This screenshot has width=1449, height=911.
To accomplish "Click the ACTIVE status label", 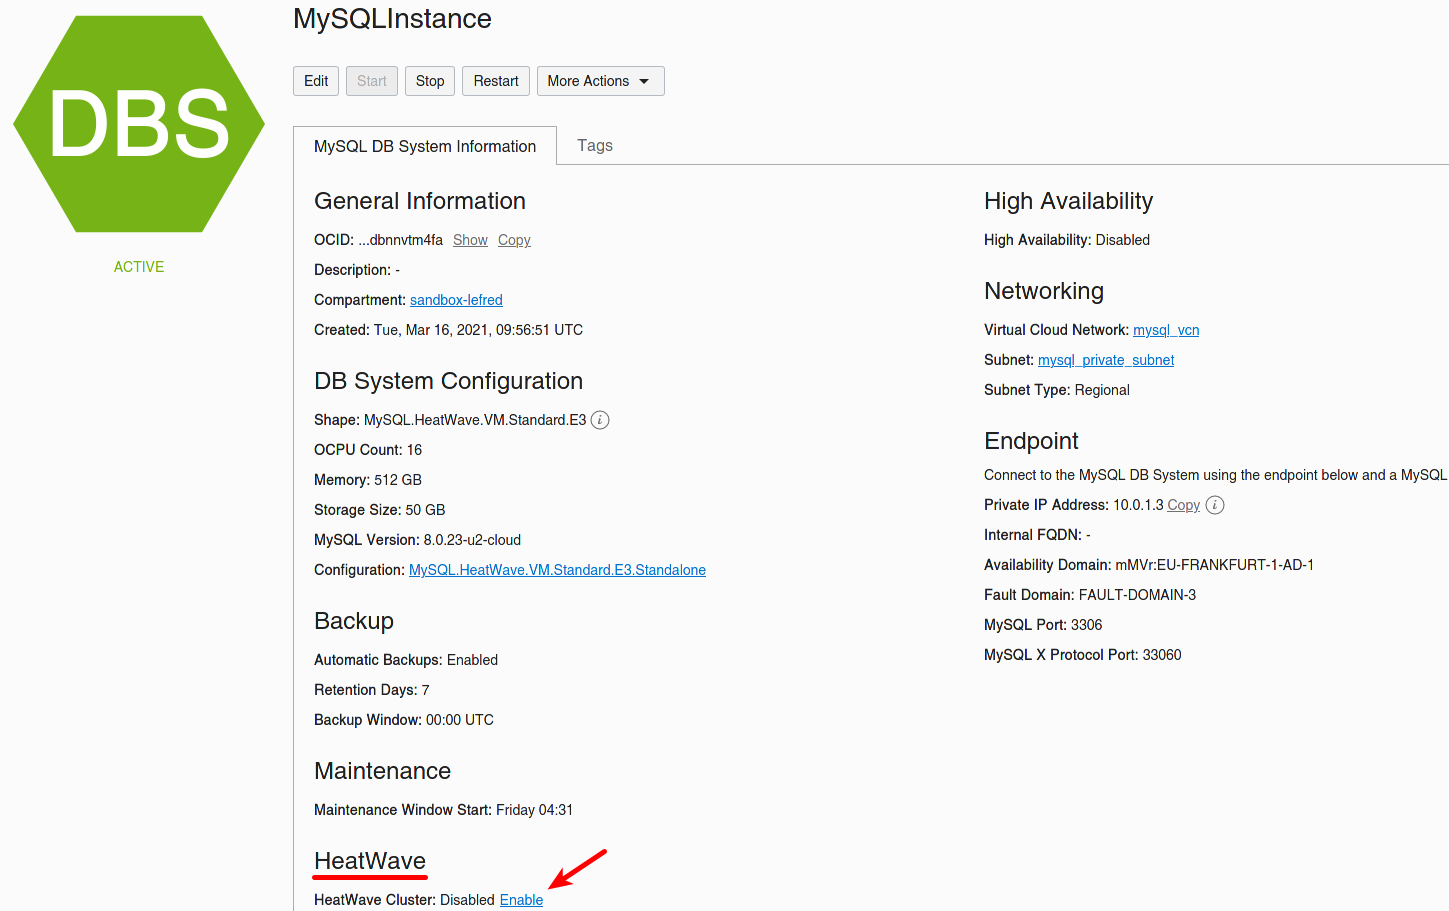I will pos(139,267).
